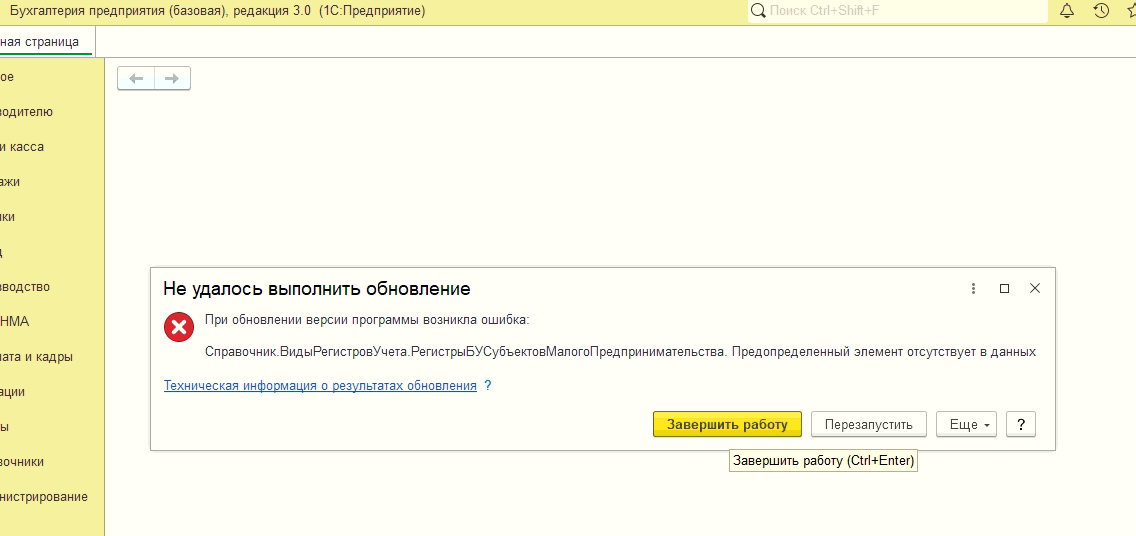Click the Перезапустить button
Image resolution: width=1136 pixels, height=536 pixels.
868,424
